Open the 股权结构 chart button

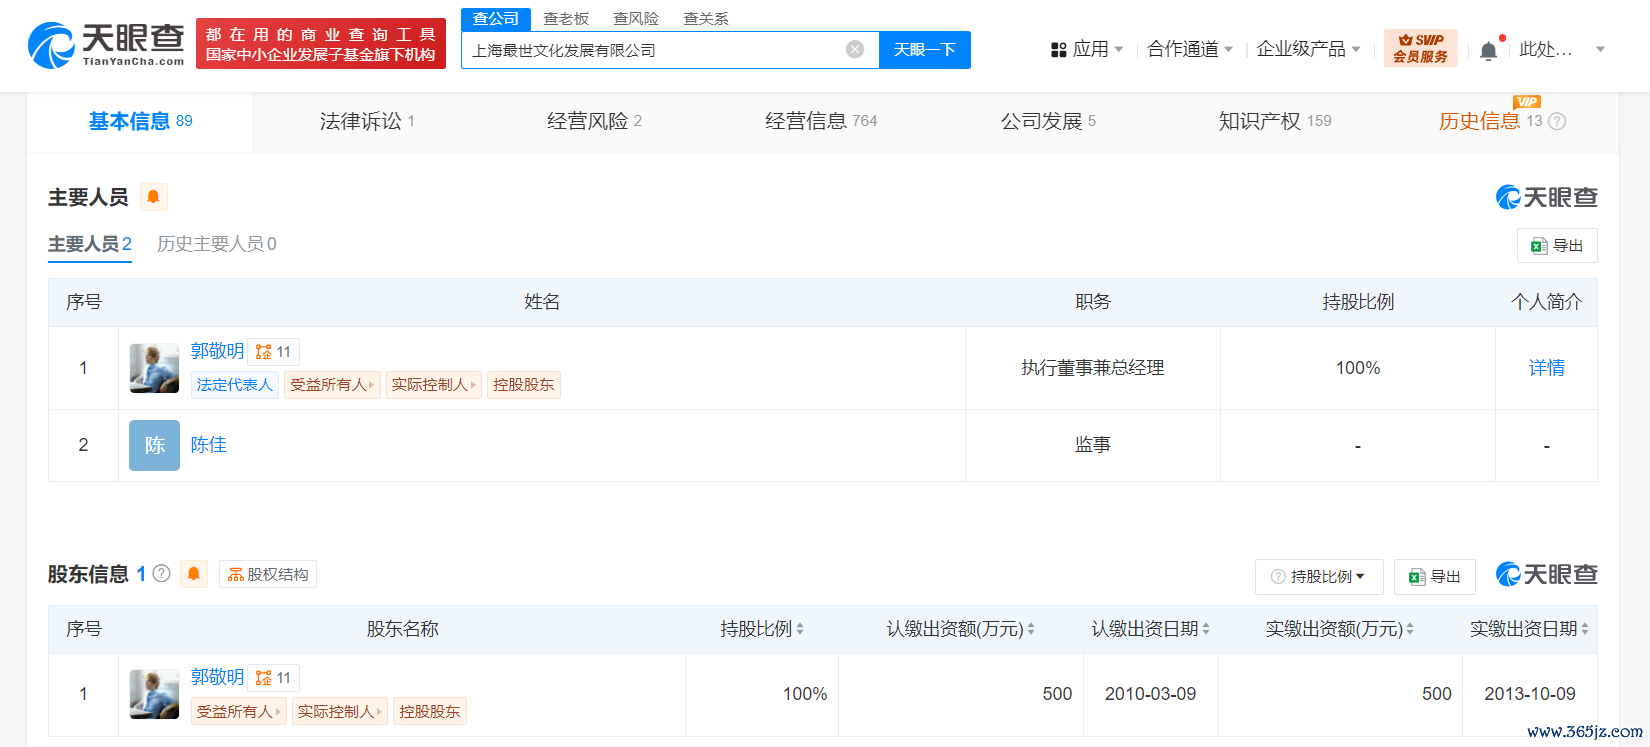point(268,574)
